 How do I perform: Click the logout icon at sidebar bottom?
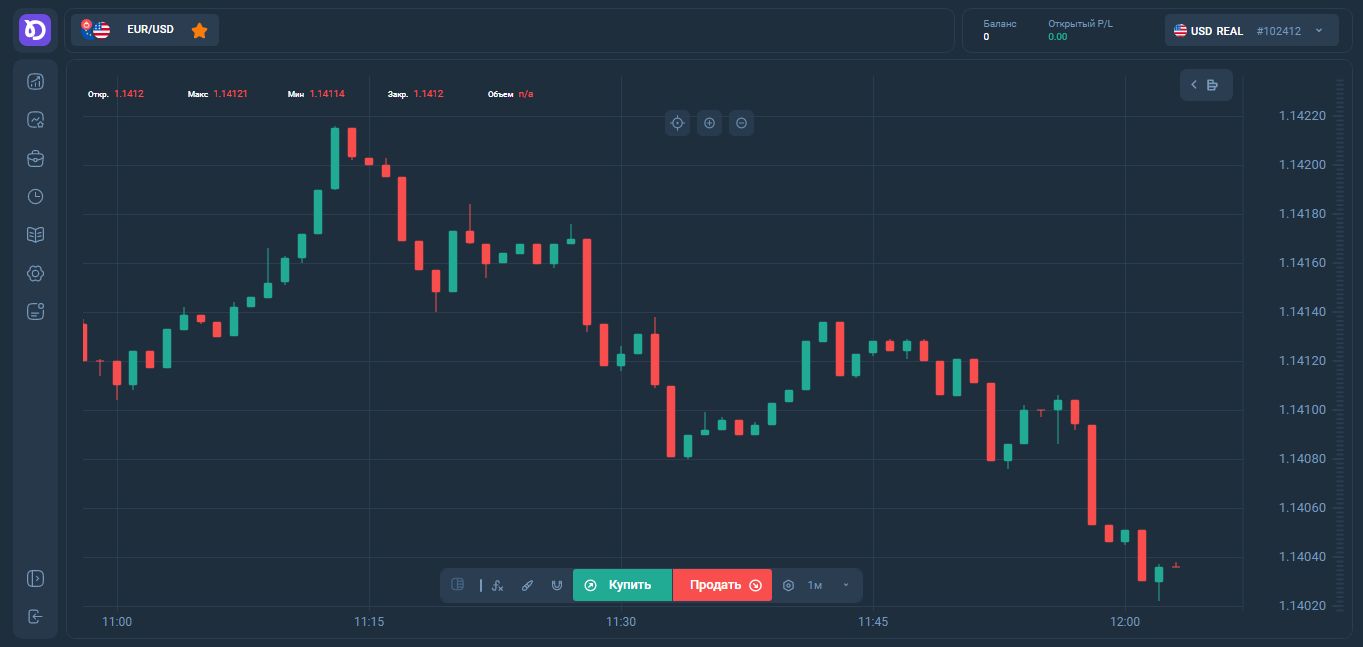(35, 616)
